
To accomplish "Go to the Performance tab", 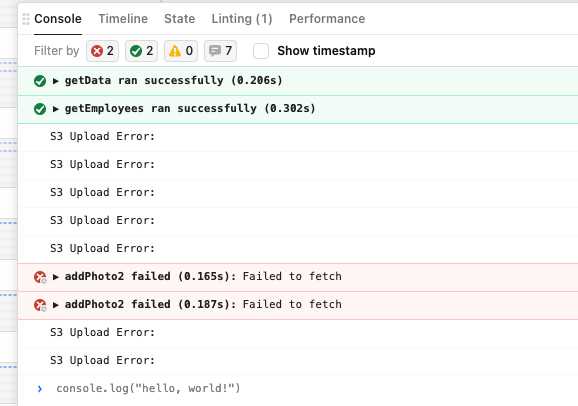I will 327,19.
